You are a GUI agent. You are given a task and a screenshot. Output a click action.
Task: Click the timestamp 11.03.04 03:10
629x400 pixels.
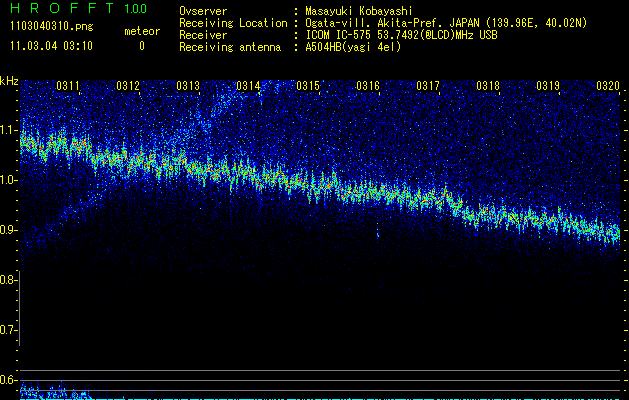click(x=51, y=46)
